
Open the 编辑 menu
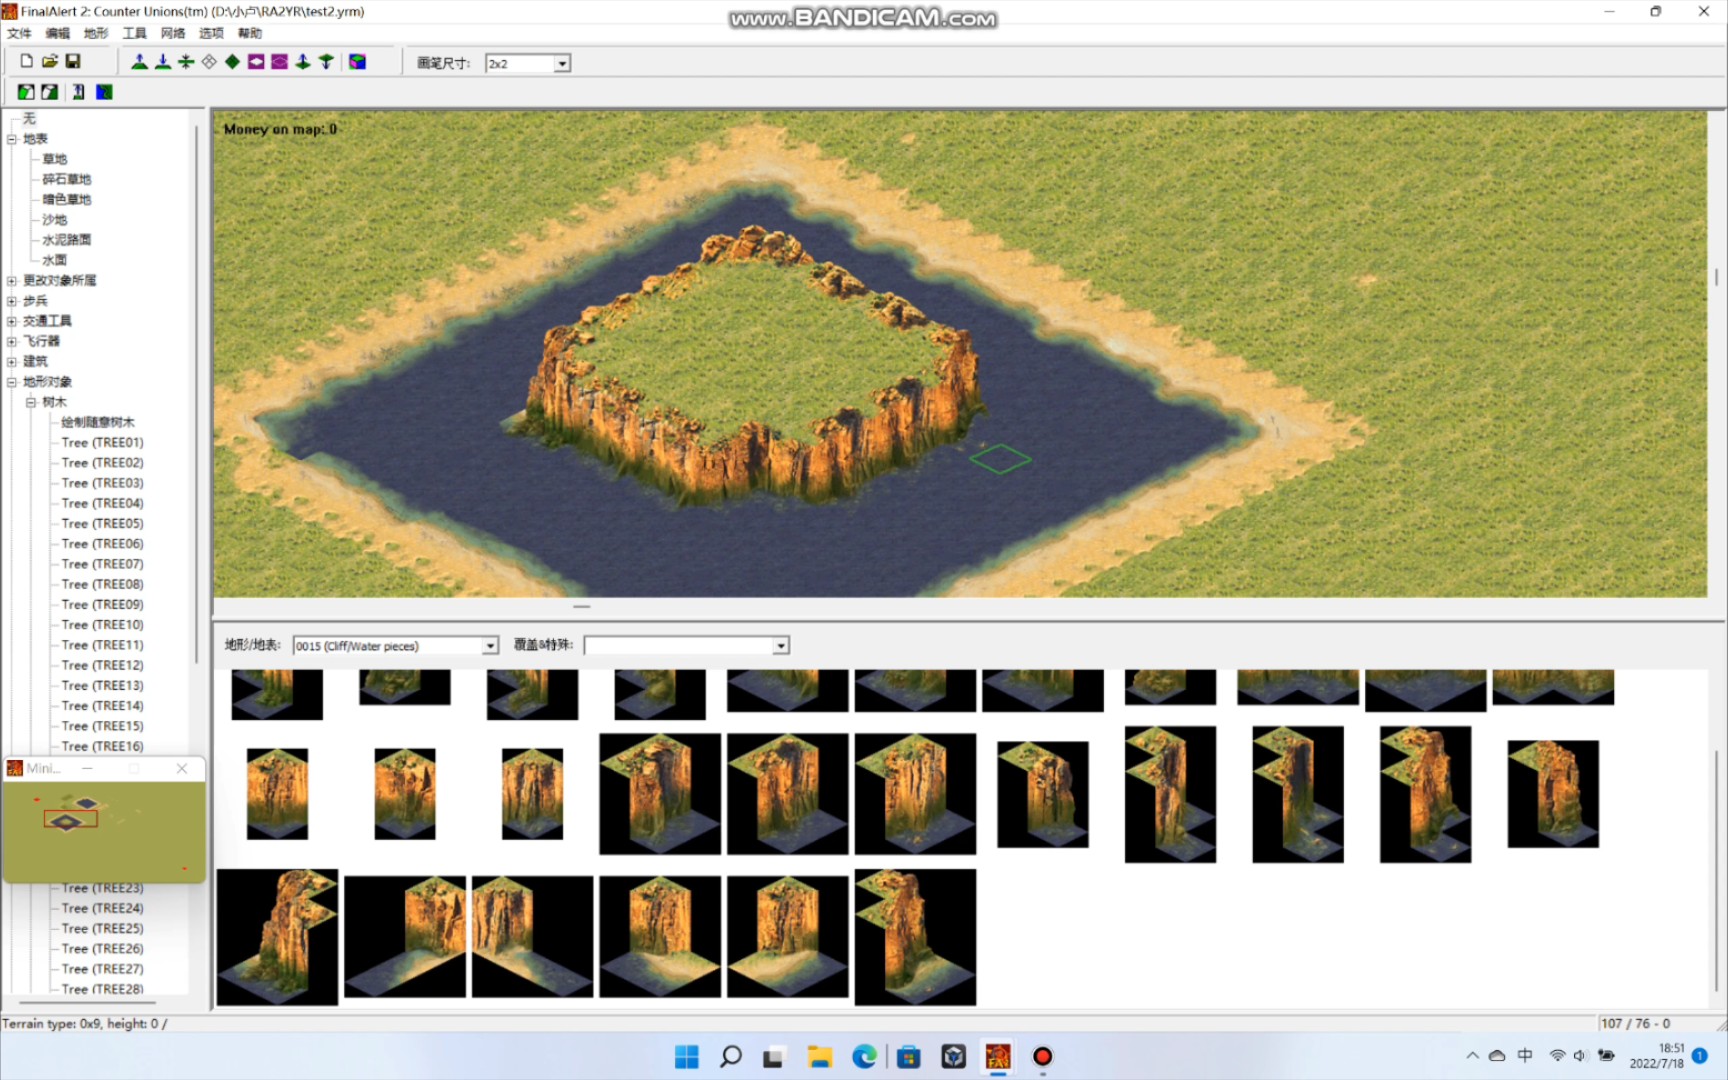click(x=57, y=33)
